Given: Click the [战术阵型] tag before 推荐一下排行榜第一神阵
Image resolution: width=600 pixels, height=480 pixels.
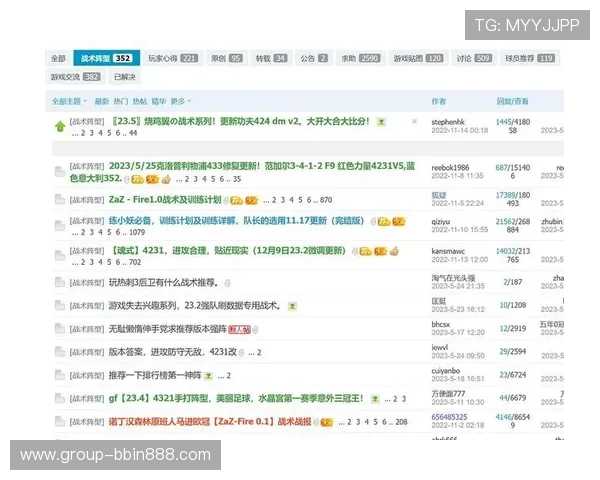Looking at the screenshot, I should [87, 376].
